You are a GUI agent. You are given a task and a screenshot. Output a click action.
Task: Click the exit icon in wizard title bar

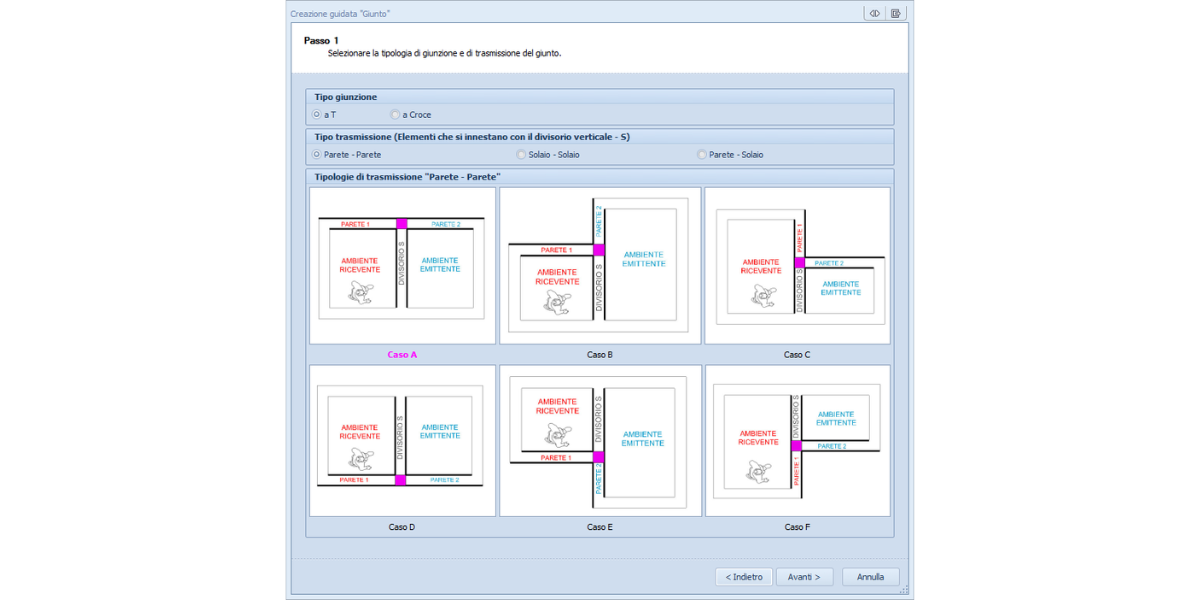896,13
